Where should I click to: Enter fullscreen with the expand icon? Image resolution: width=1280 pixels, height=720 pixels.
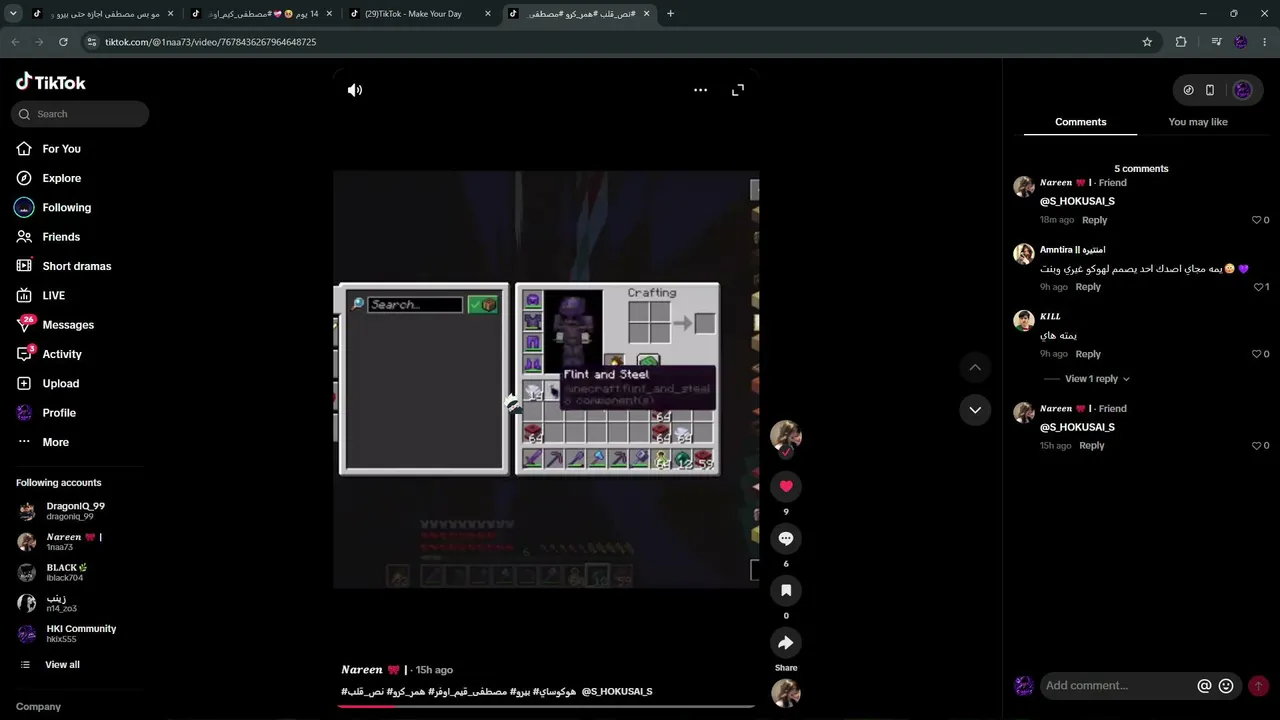click(x=738, y=90)
